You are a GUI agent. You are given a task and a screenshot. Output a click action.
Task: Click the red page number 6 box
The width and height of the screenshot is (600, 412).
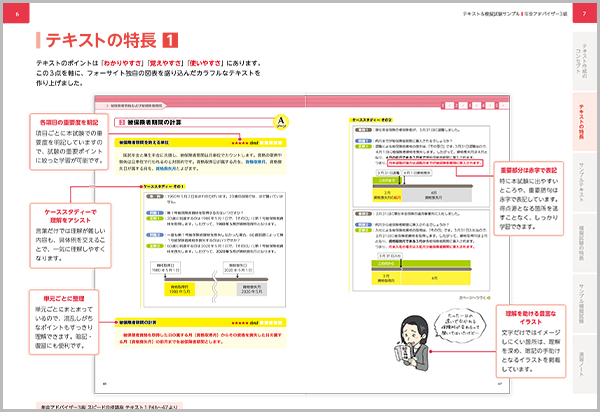16,13
